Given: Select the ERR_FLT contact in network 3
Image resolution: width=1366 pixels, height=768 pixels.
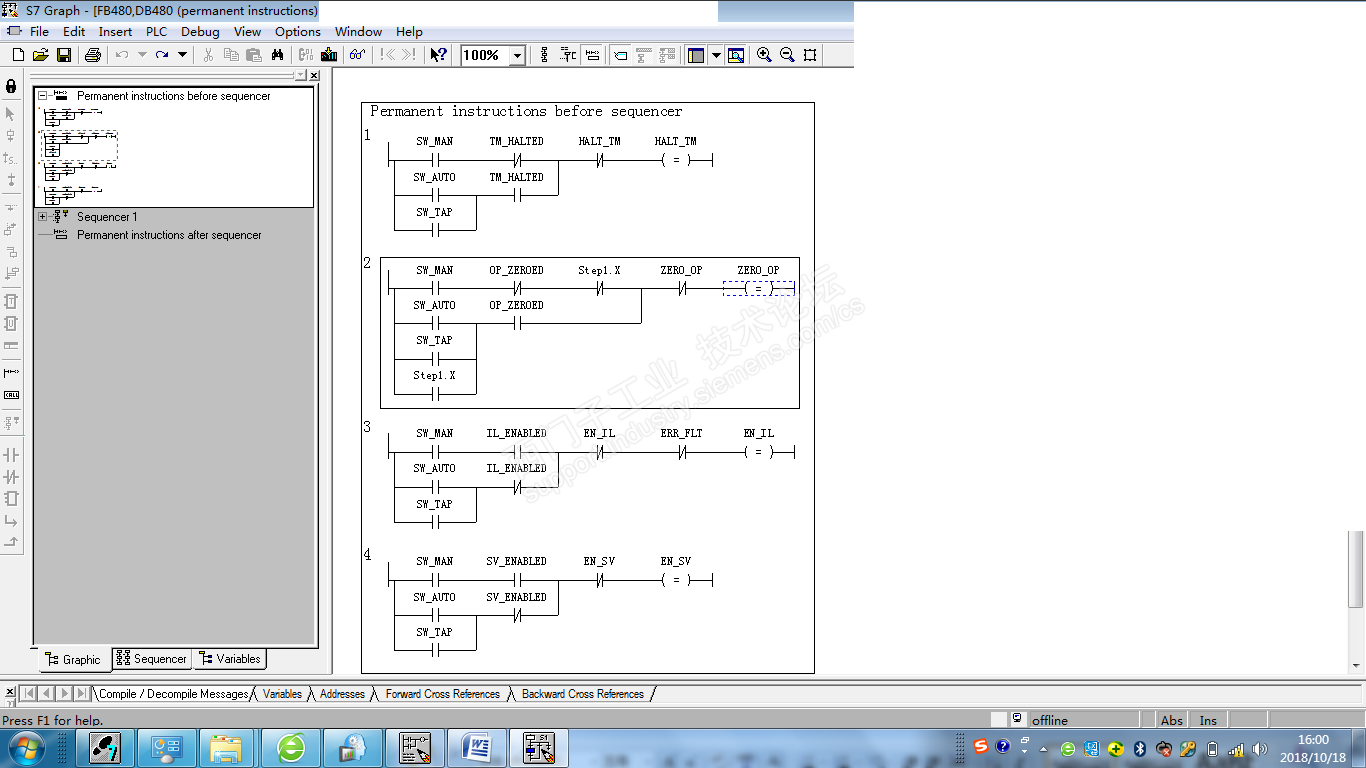Looking at the screenshot, I should [x=681, y=452].
